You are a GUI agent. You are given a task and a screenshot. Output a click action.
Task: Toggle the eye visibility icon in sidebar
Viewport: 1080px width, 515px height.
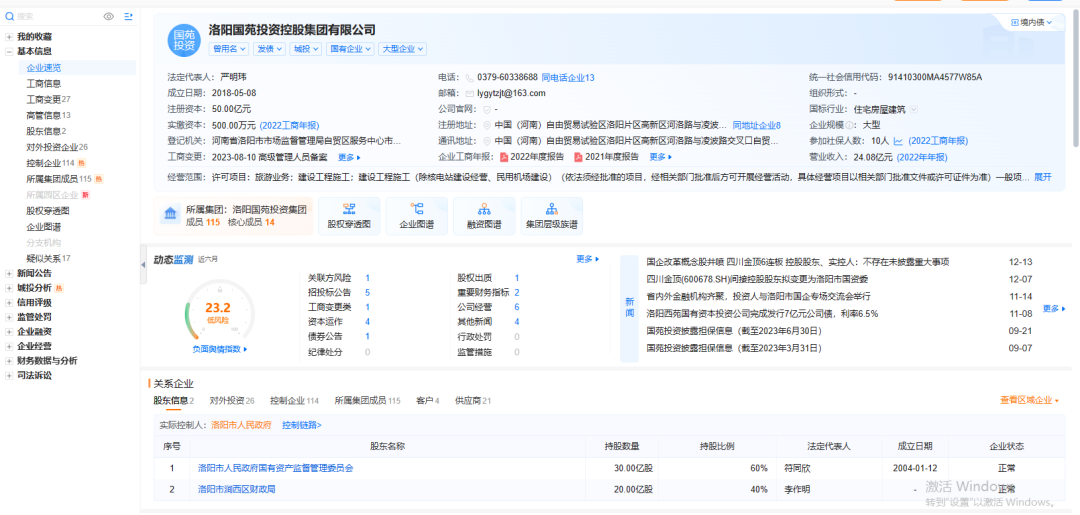coord(108,16)
